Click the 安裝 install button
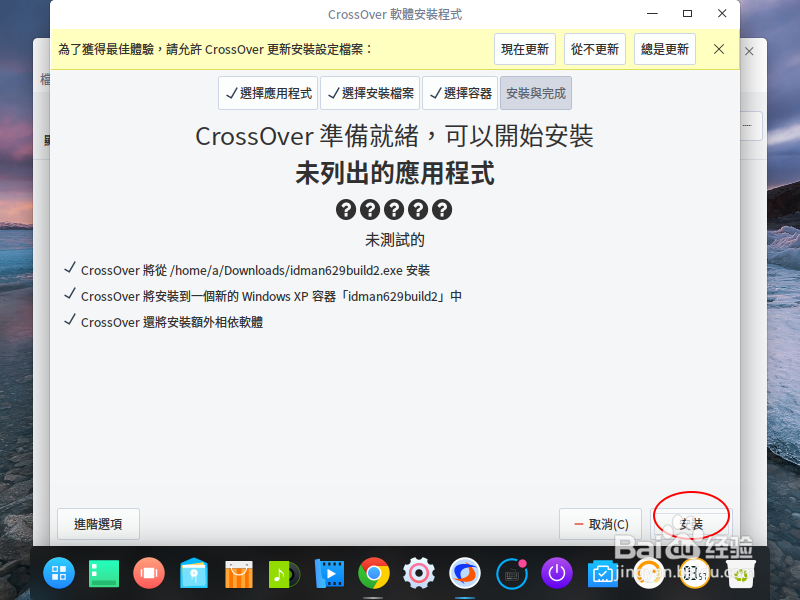The image size is (800, 600). [x=691, y=524]
